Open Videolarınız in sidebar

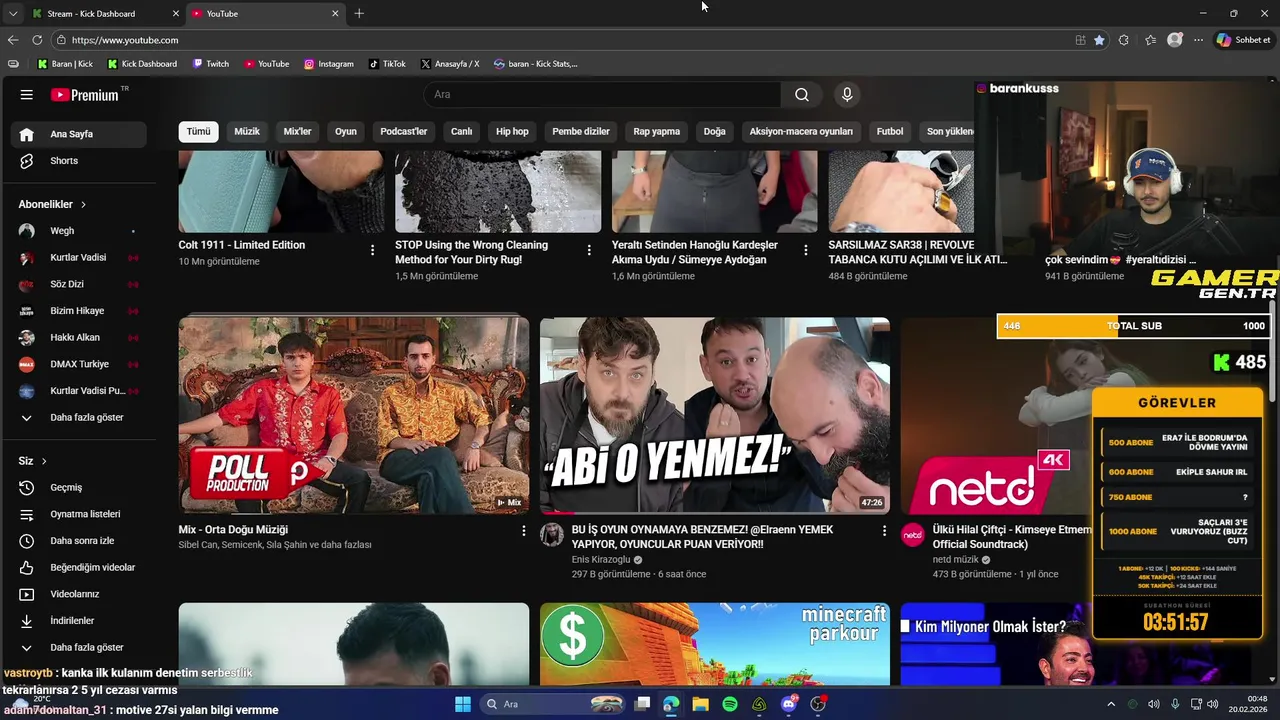79,594
